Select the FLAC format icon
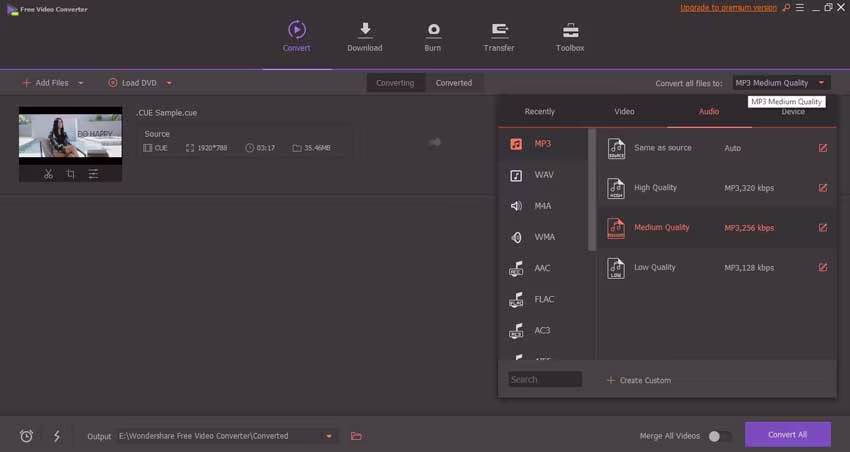Screen dimensions: 850x452 point(516,299)
